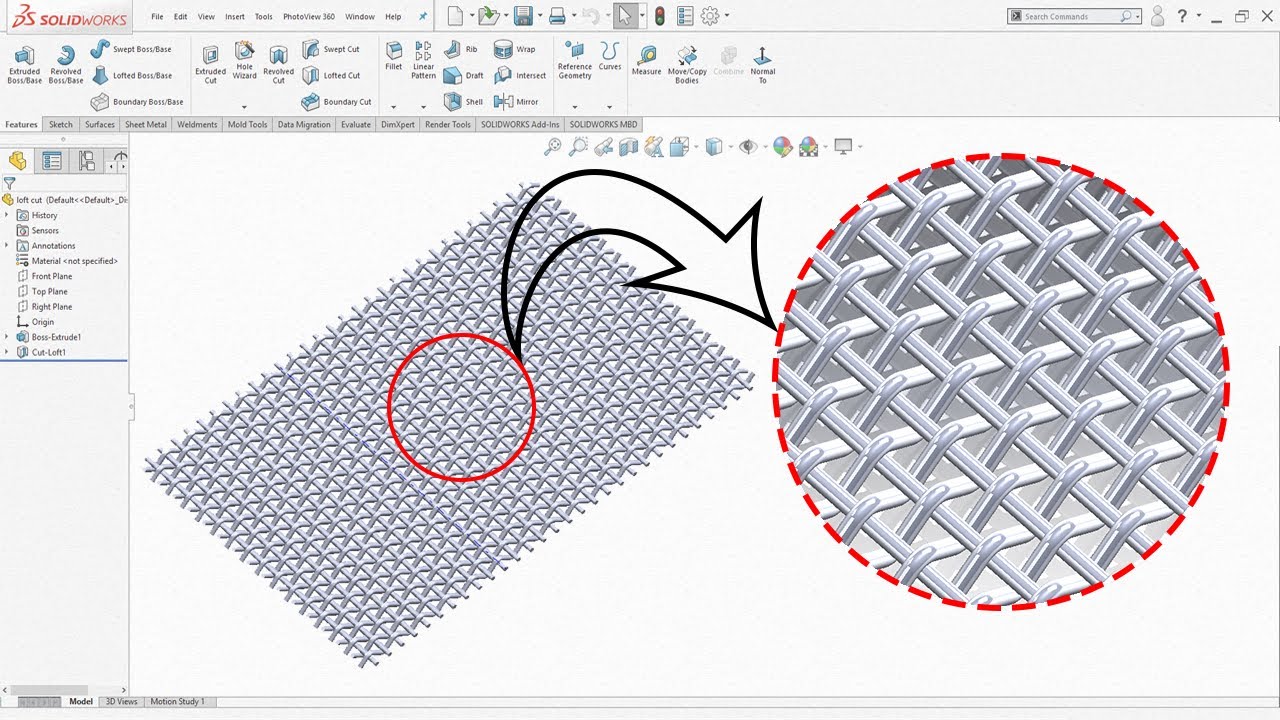
Task: Select the Shell tool
Action: point(464,101)
